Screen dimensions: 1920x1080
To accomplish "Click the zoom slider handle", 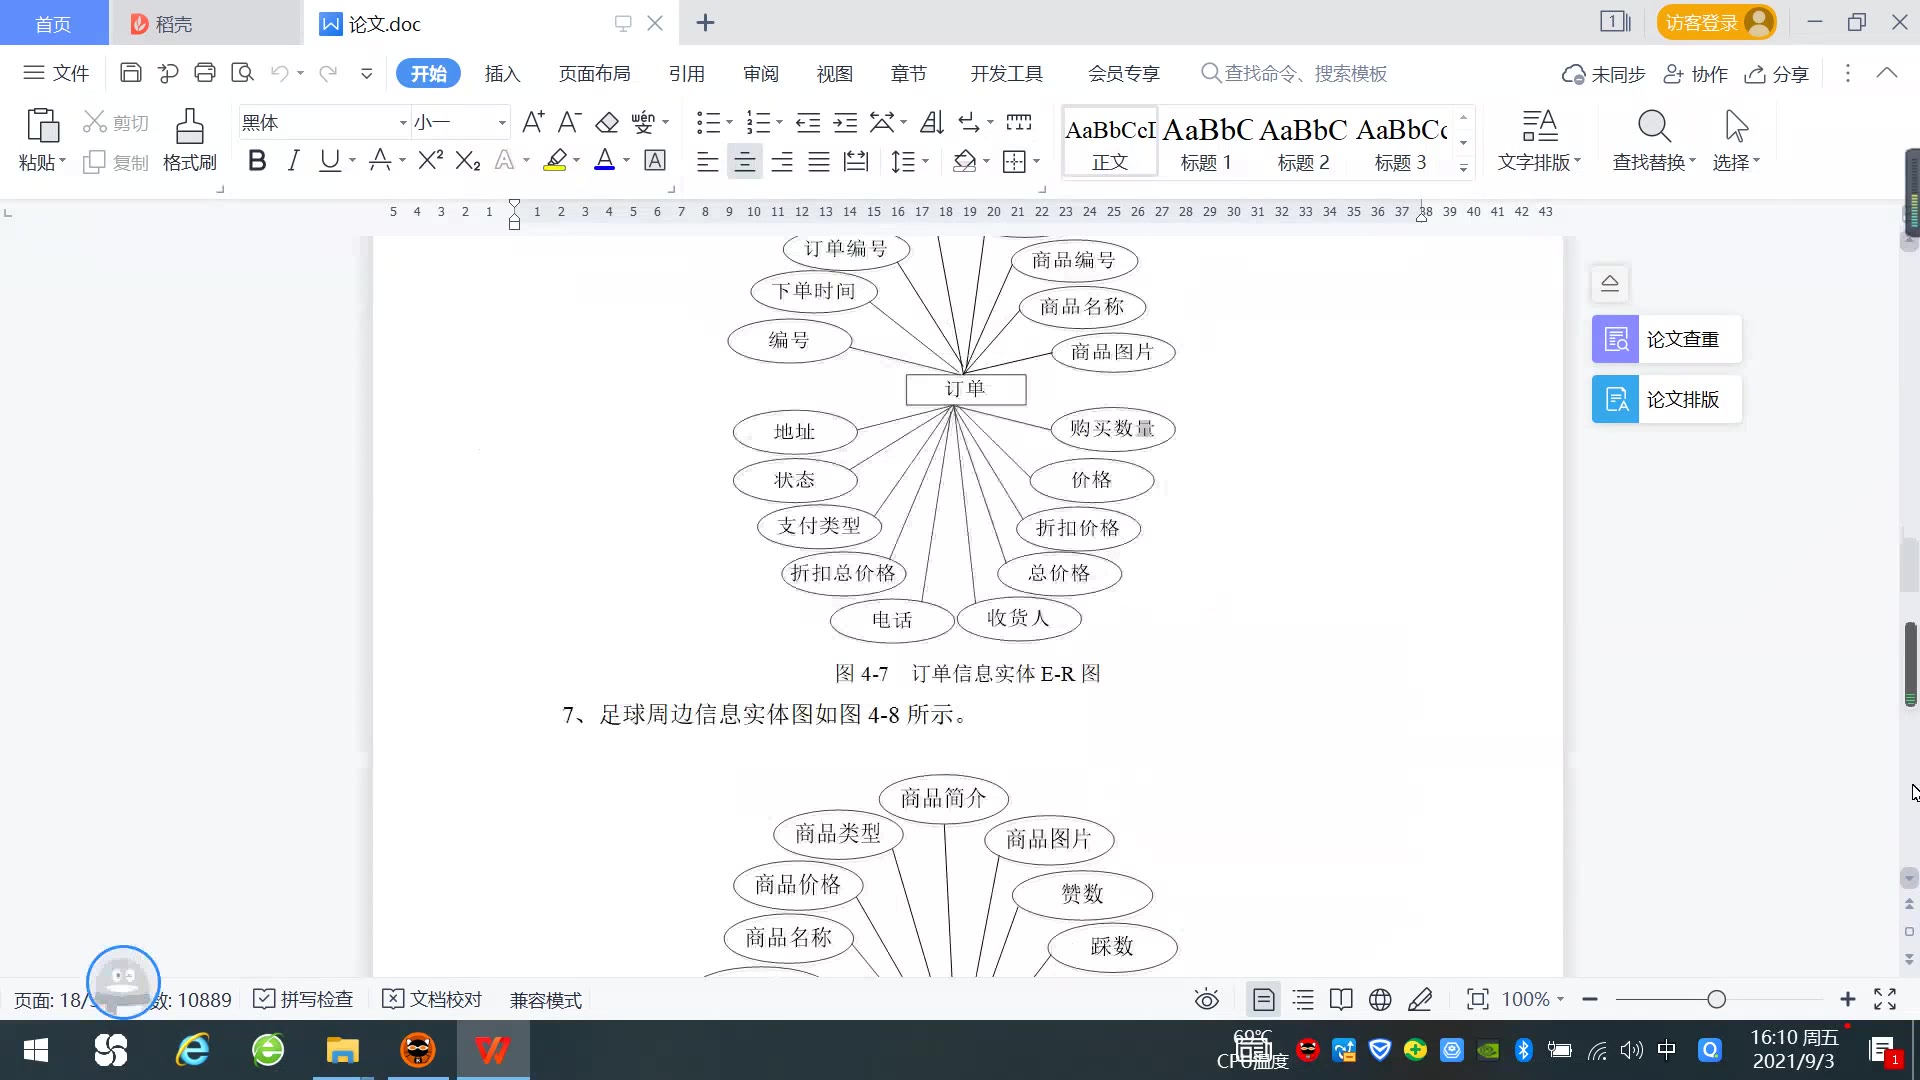I will [1716, 999].
